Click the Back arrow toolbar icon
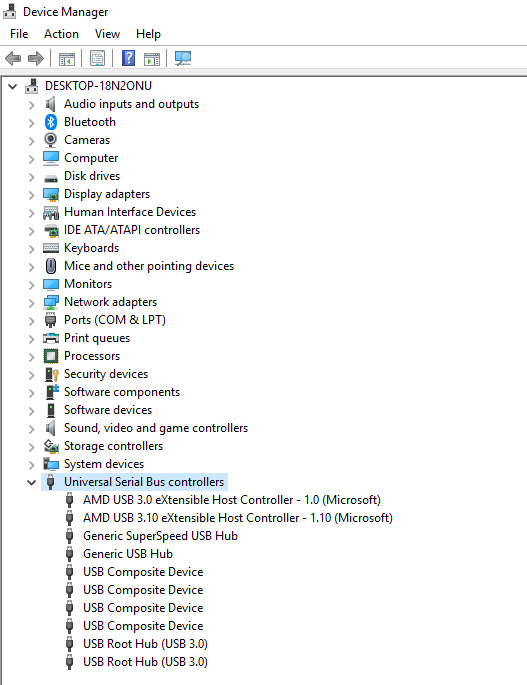The height and width of the screenshot is (685, 527). coord(13,58)
